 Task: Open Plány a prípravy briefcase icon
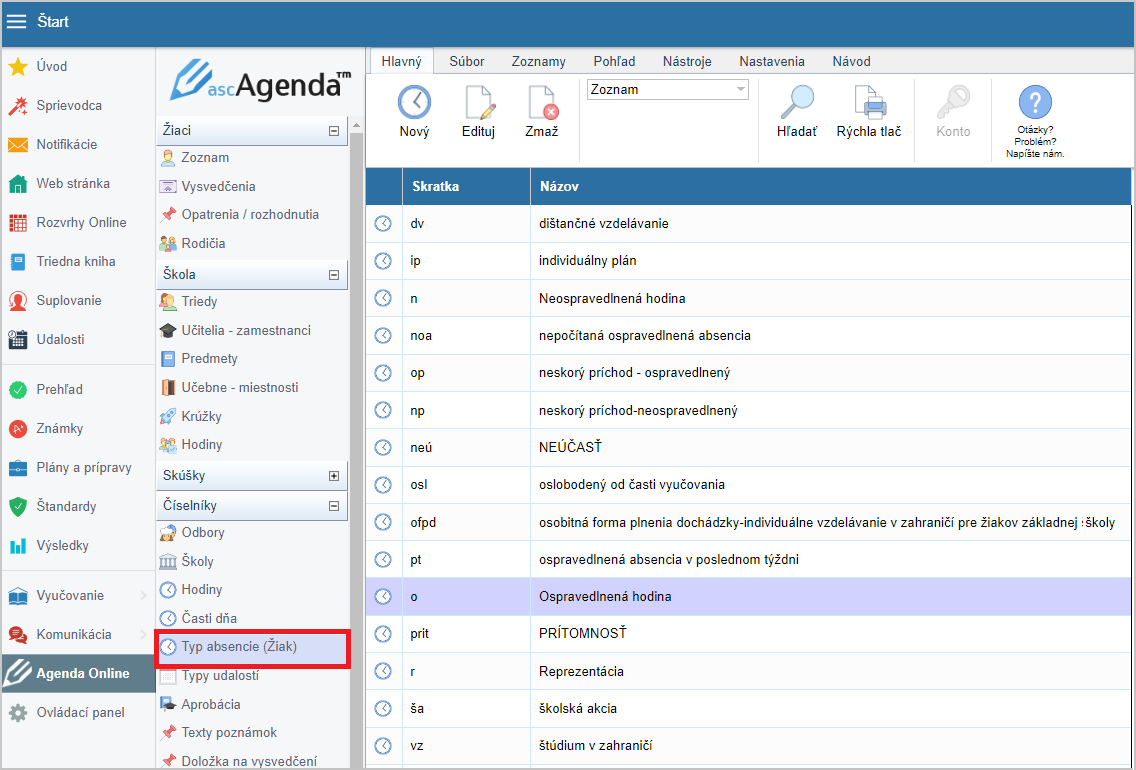(18, 468)
